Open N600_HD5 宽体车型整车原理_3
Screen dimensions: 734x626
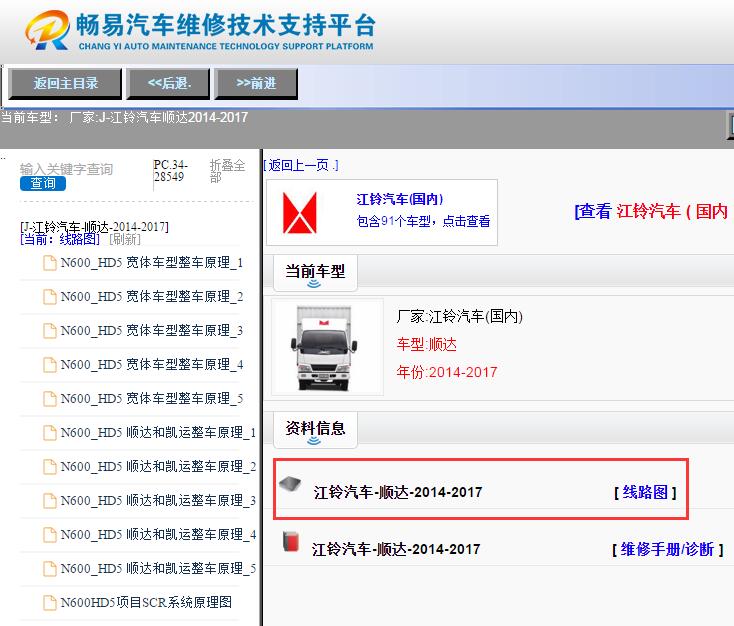coord(152,331)
